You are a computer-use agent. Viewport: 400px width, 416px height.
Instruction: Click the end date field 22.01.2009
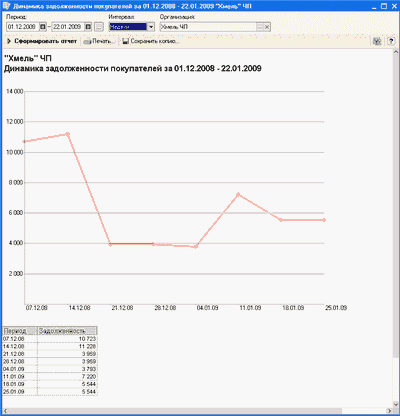point(68,27)
